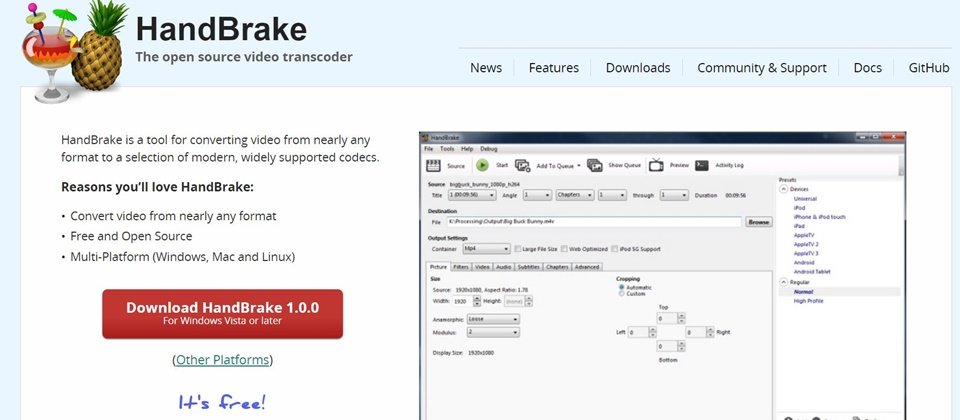Collapse the Devices preset group arrow
The width and height of the screenshot is (960, 420).
[x=782, y=188]
